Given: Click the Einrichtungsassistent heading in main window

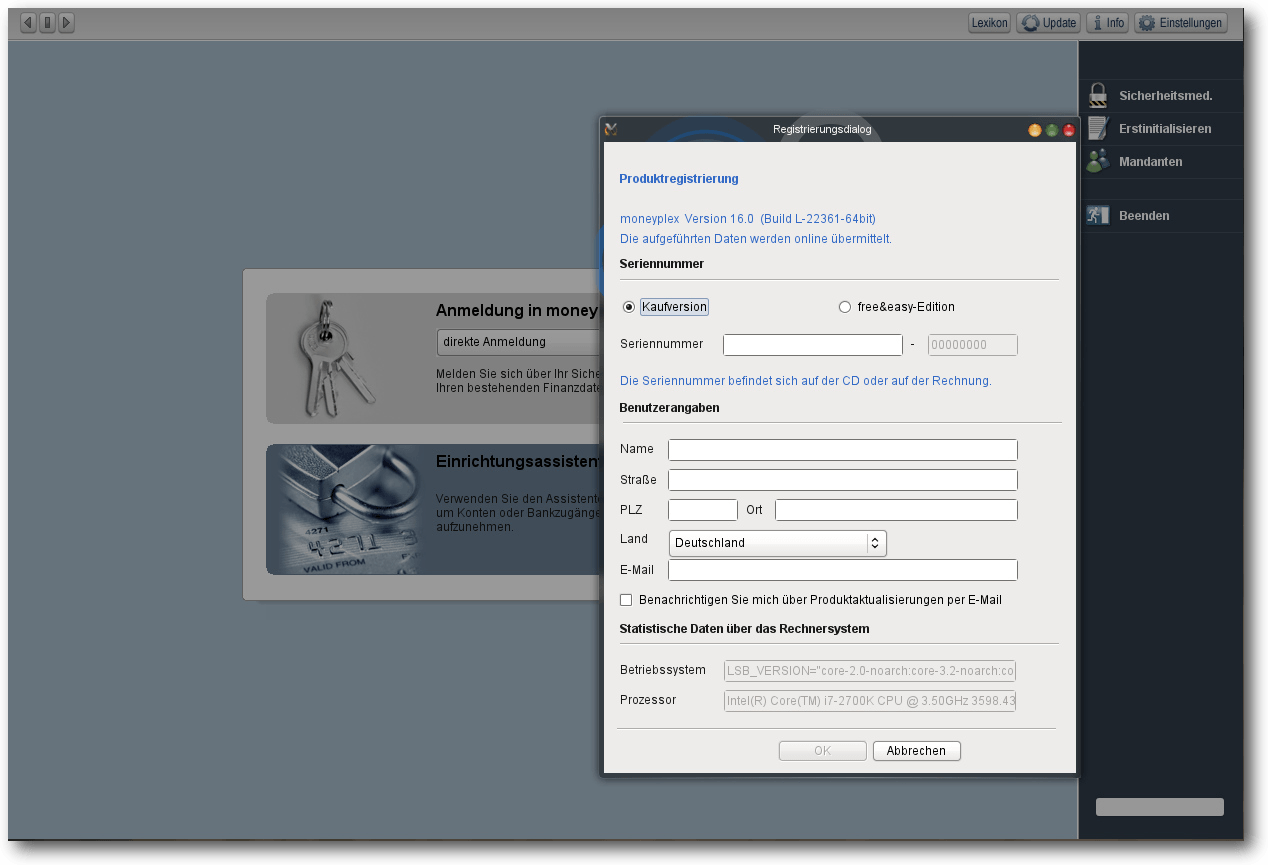Looking at the screenshot, I should click(517, 462).
